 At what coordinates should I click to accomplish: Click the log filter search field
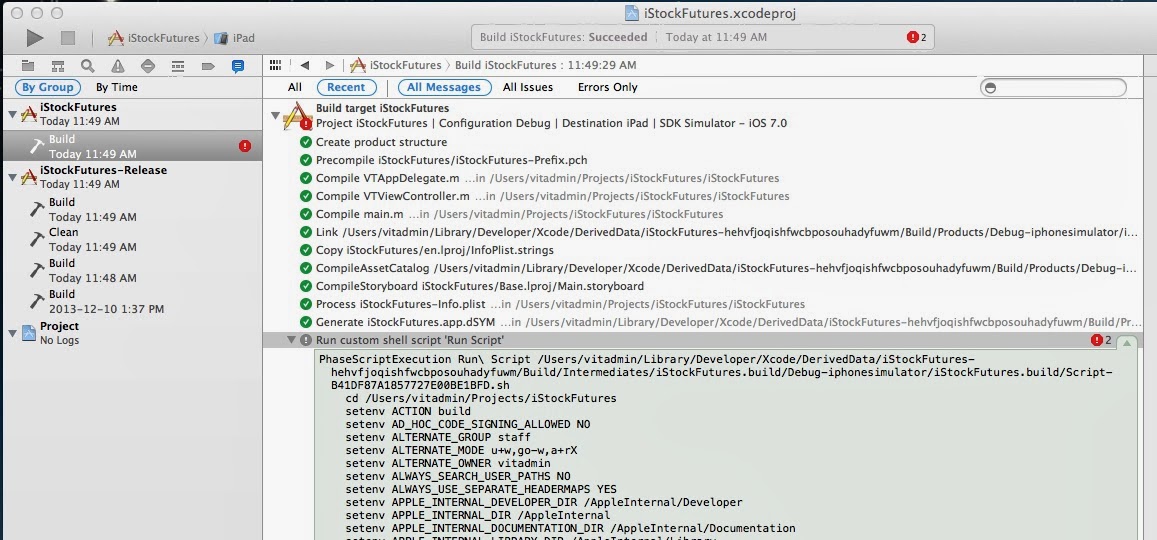[1054, 88]
